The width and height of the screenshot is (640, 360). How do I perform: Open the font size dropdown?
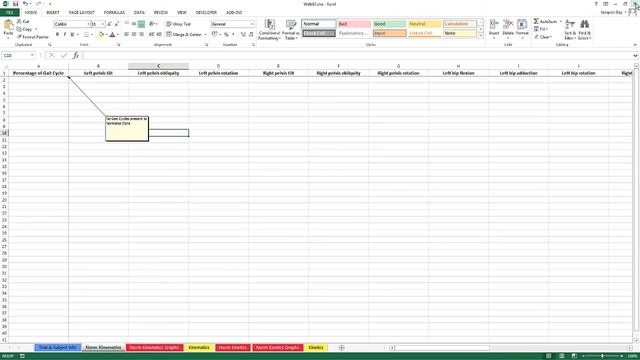pos(102,24)
